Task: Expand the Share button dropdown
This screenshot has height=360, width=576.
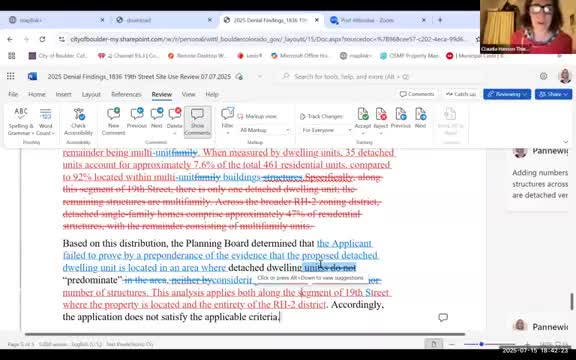Action: (566, 94)
